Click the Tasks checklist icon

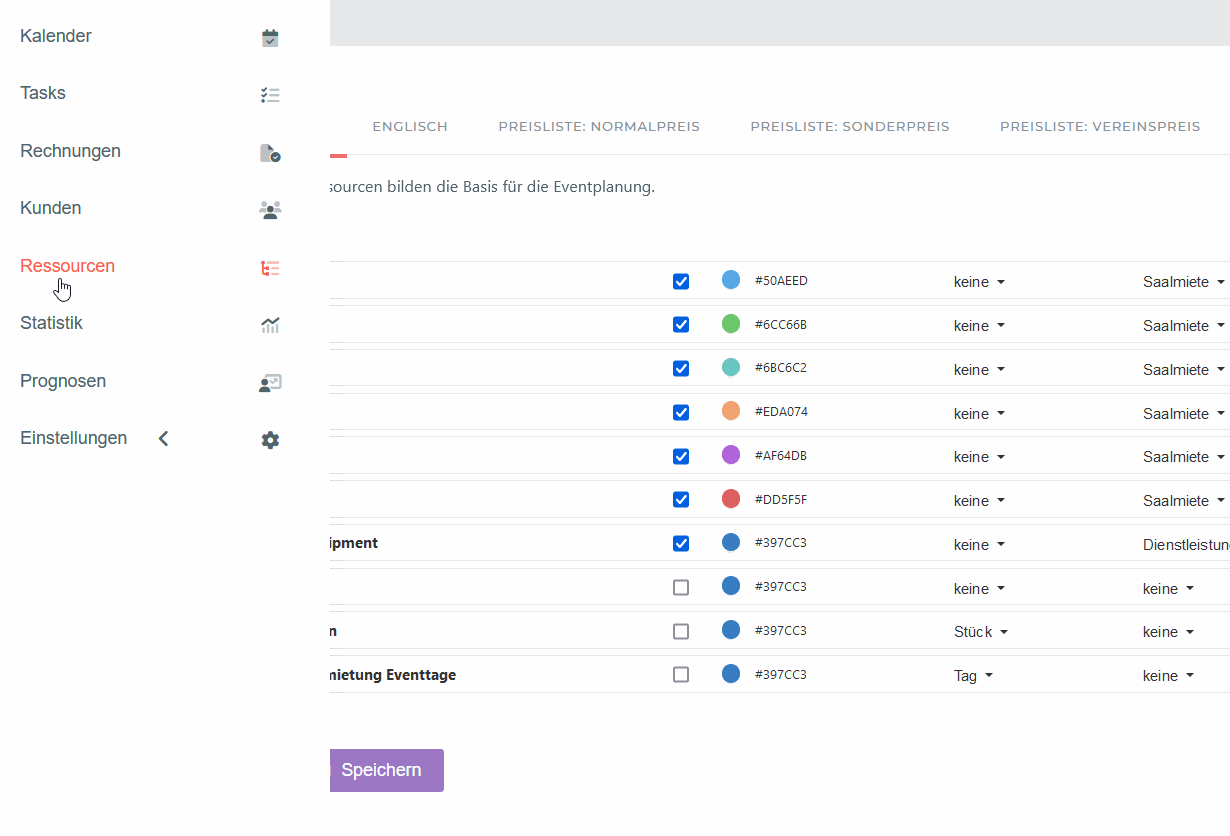click(x=270, y=95)
